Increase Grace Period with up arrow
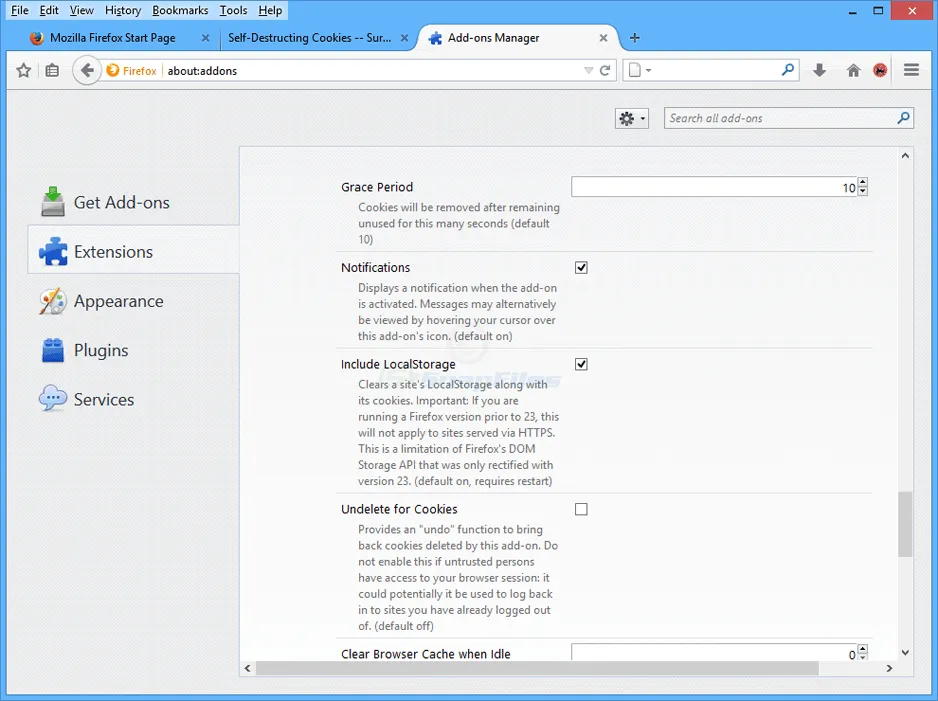The width and height of the screenshot is (938, 701). pos(863,182)
